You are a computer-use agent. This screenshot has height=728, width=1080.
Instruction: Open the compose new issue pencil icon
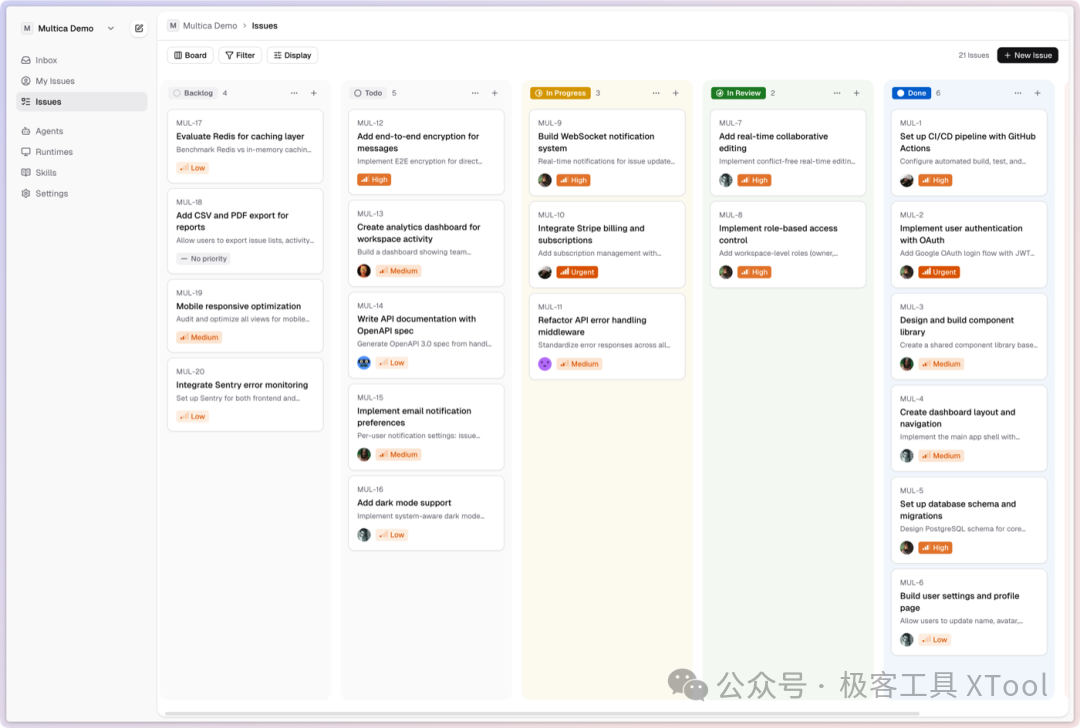point(139,28)
